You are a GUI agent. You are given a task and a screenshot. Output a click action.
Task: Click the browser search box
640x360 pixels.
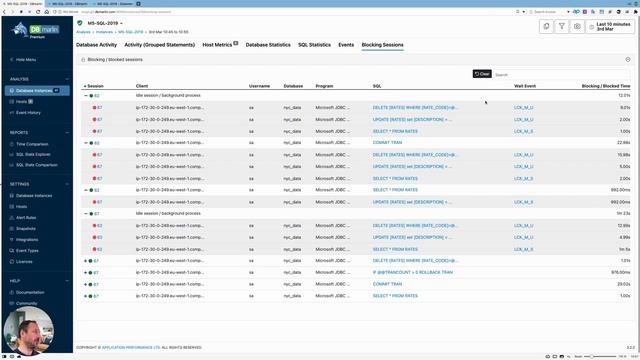(549, 12)
